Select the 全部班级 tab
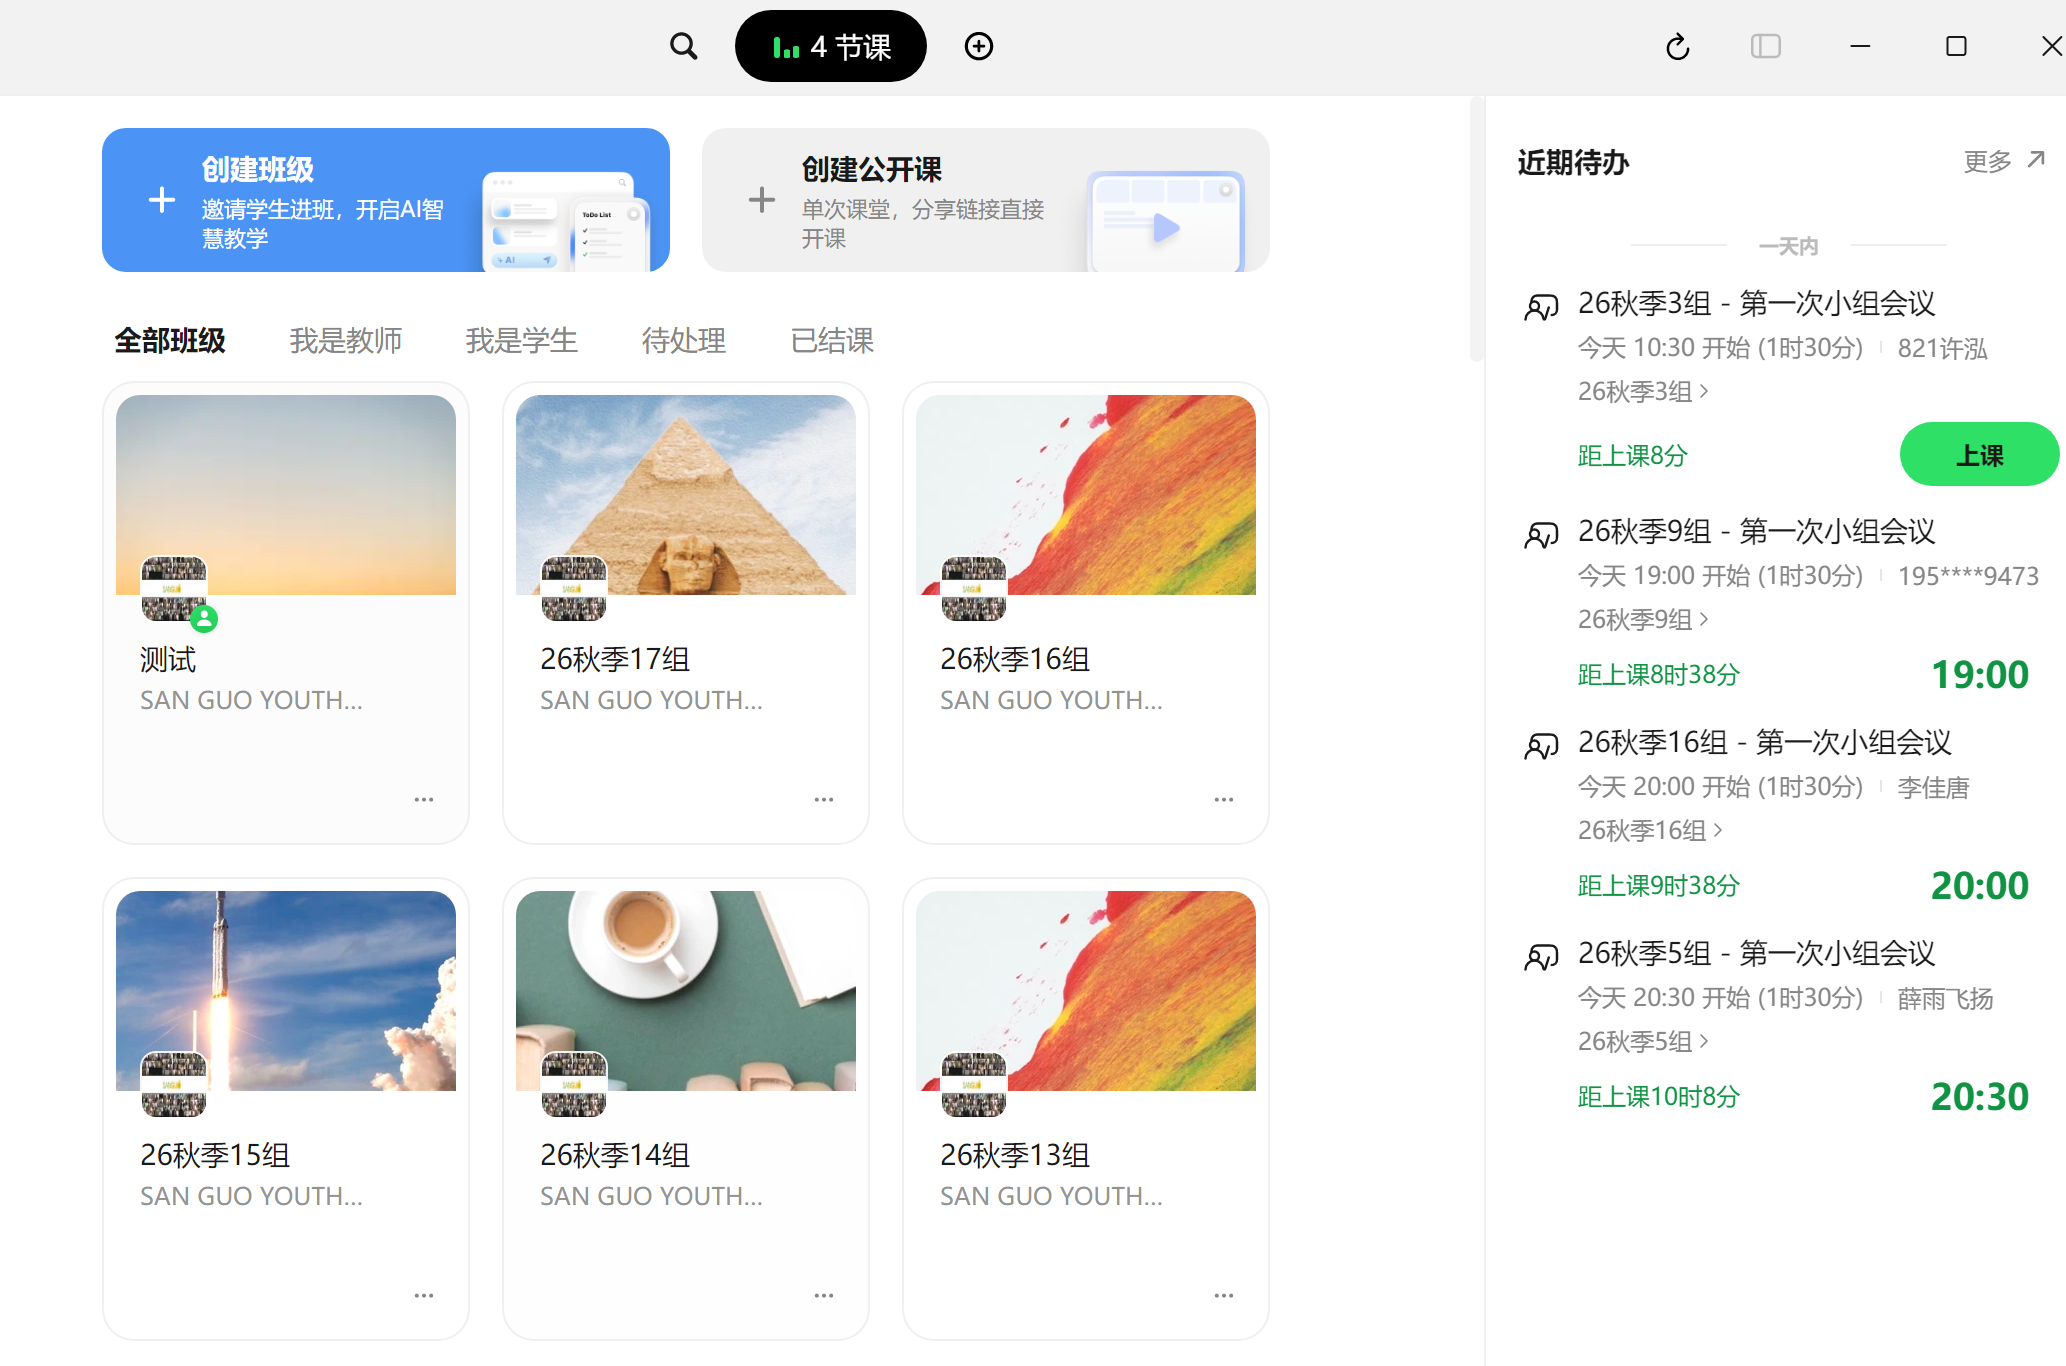Image resolution: width=2066 pixels, height=1366 pixels. coord(170,341)
